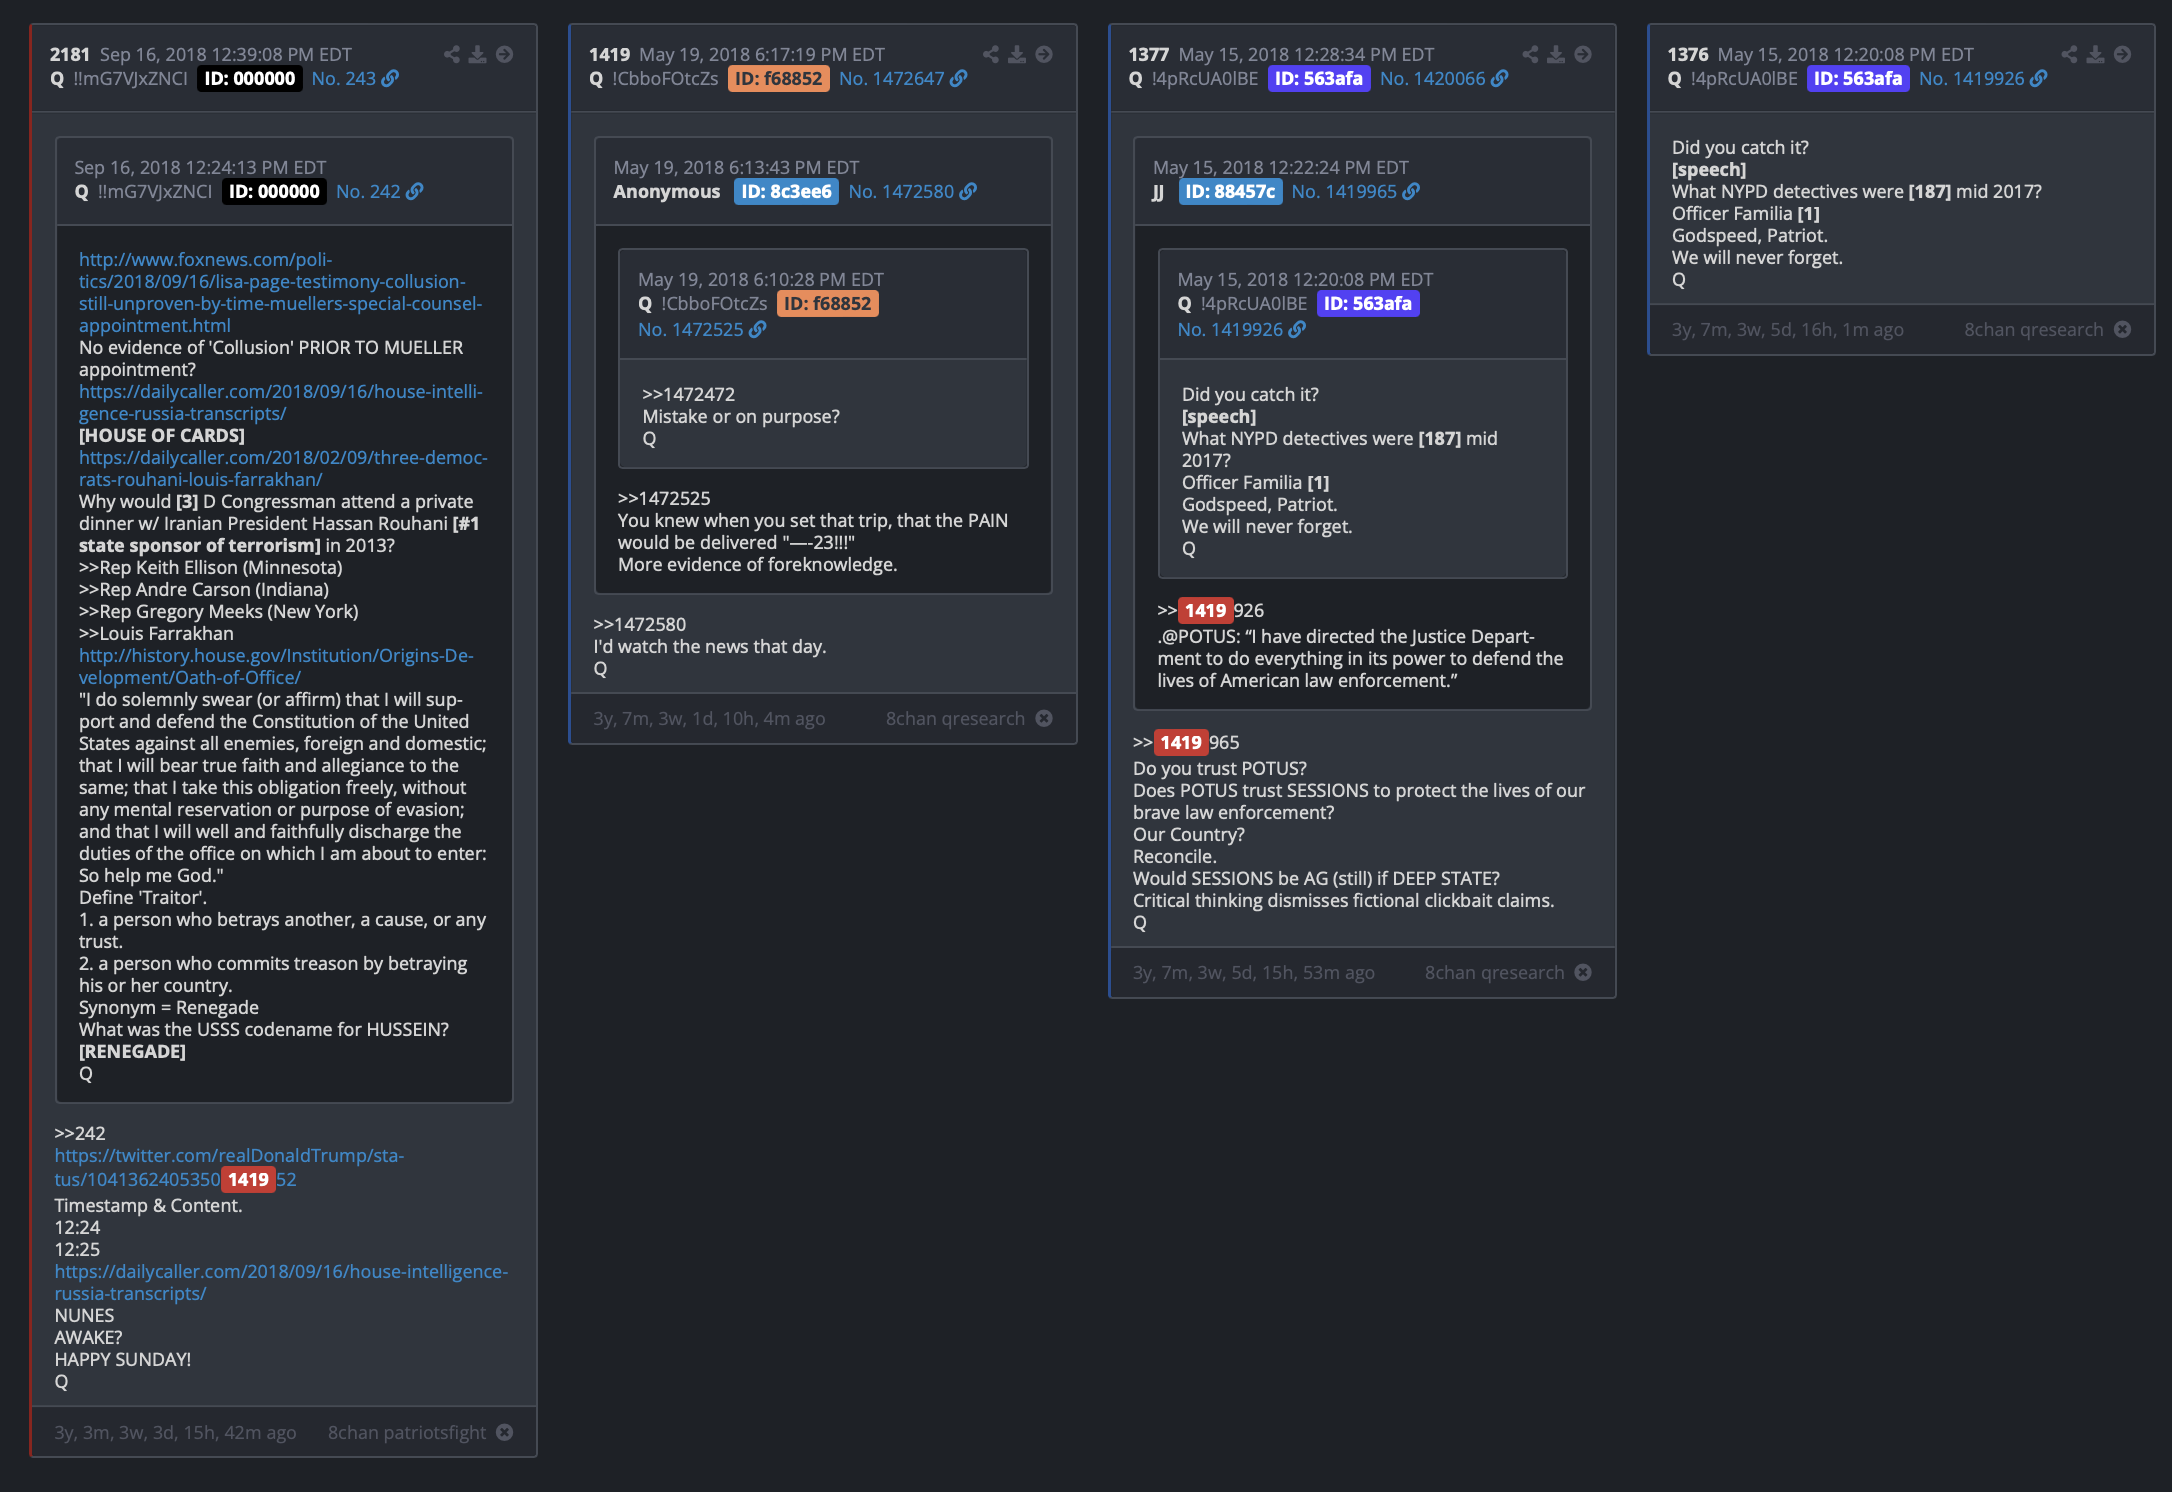Click the circled X icon in post 1376 footer
Screen dimensions: 2172x1492
(x=2122, y=329)
